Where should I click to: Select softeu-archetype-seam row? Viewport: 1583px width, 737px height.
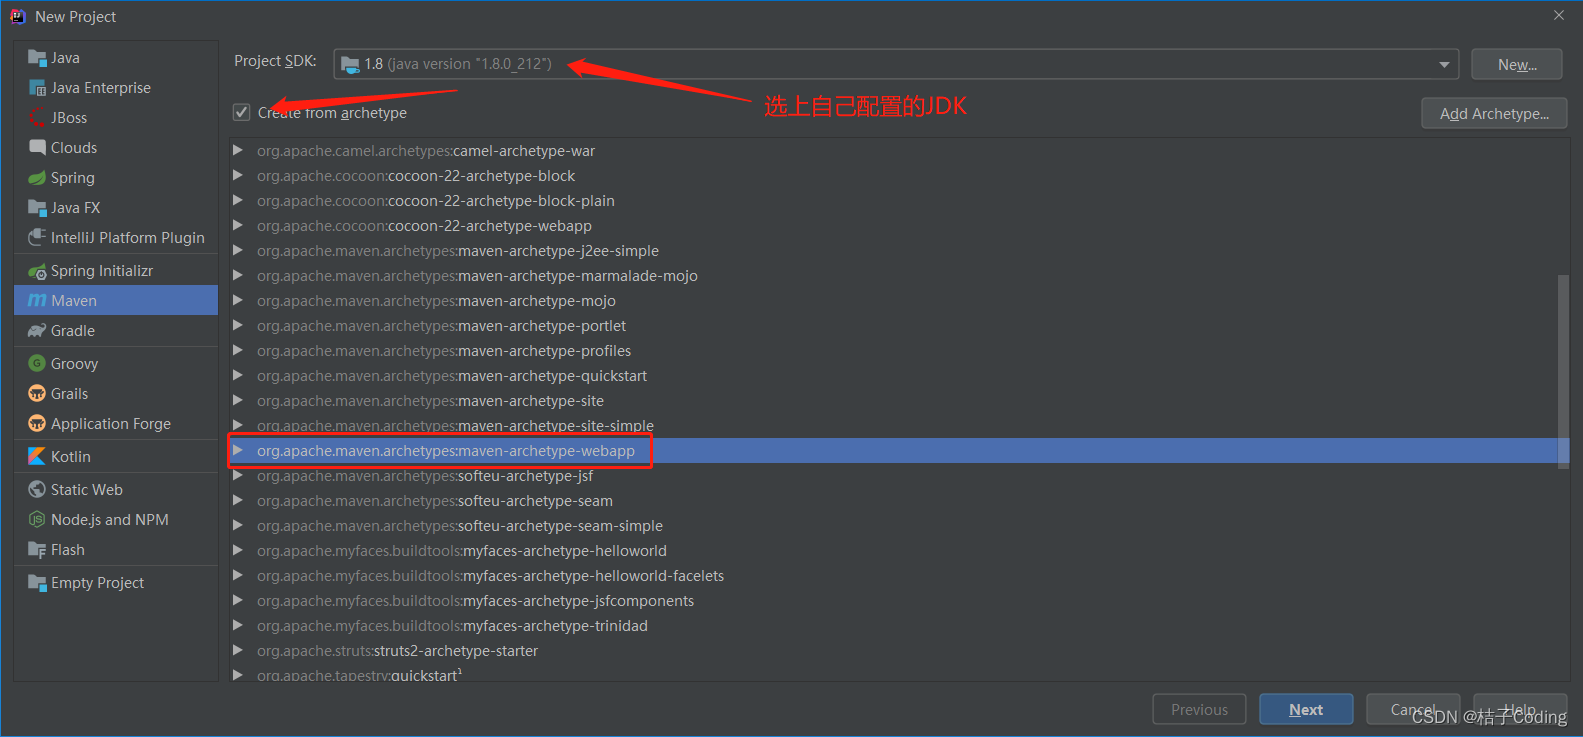click(898, 501)
